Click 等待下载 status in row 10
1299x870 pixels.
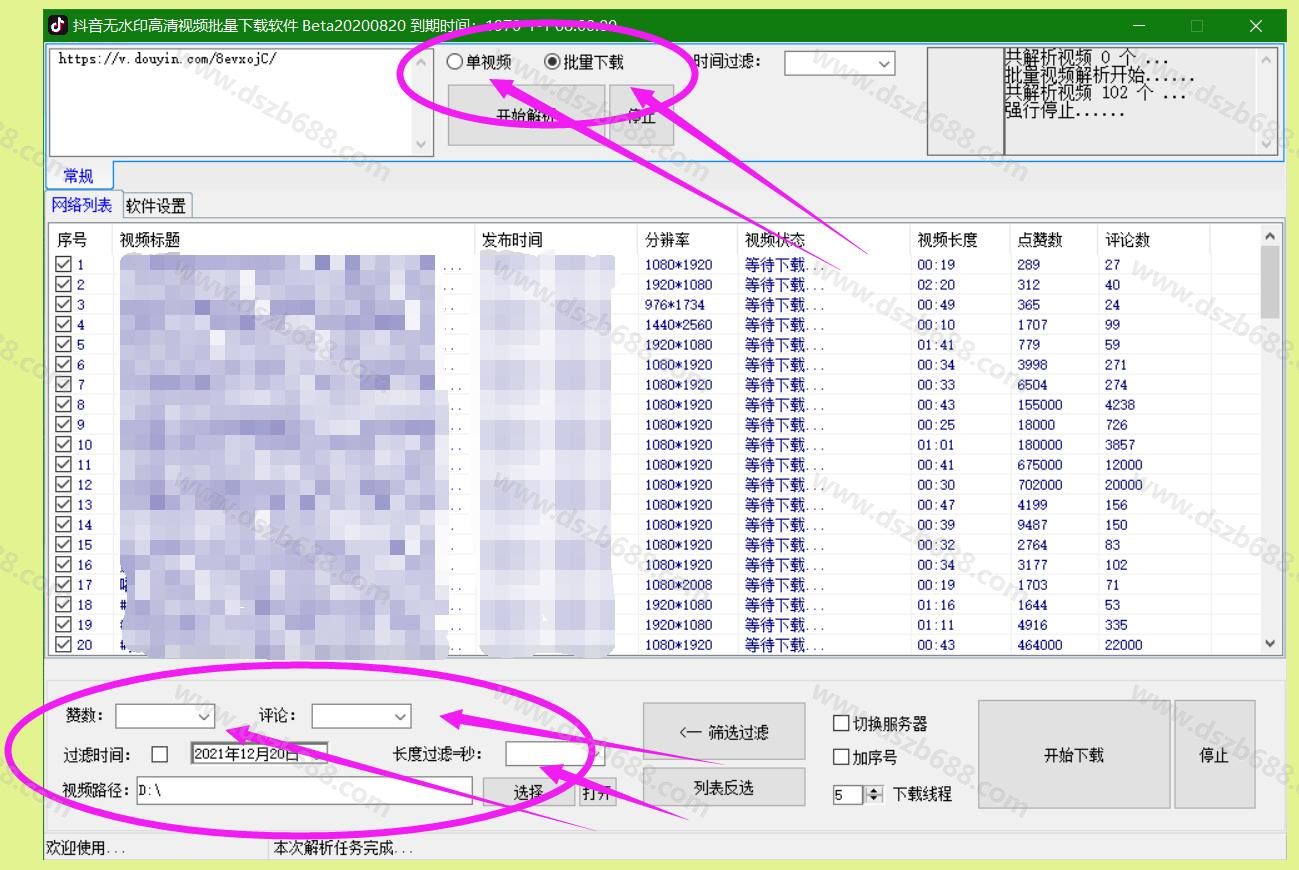point(785,445)
